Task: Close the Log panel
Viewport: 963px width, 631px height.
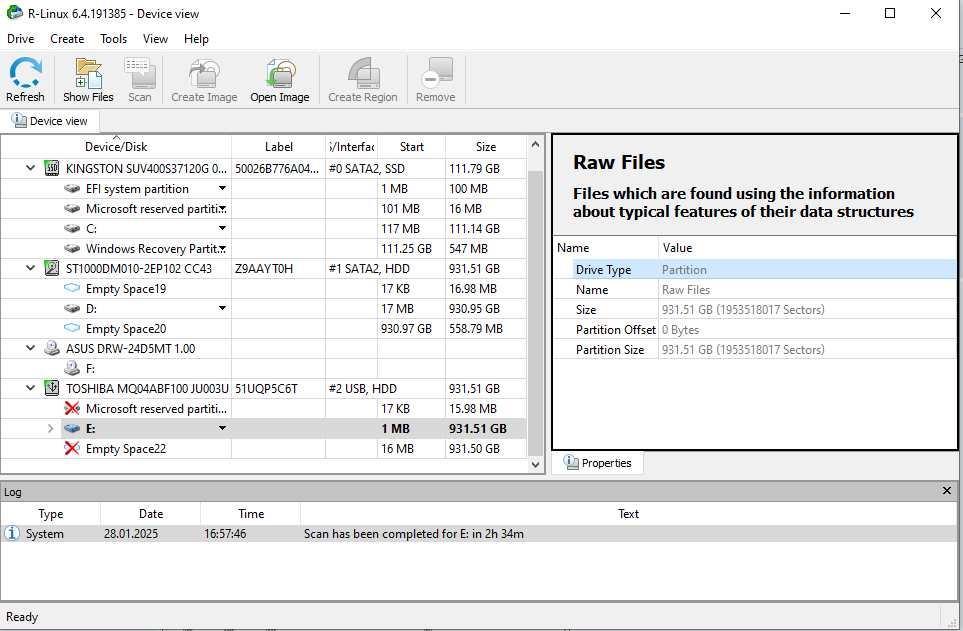Action: 947,491
